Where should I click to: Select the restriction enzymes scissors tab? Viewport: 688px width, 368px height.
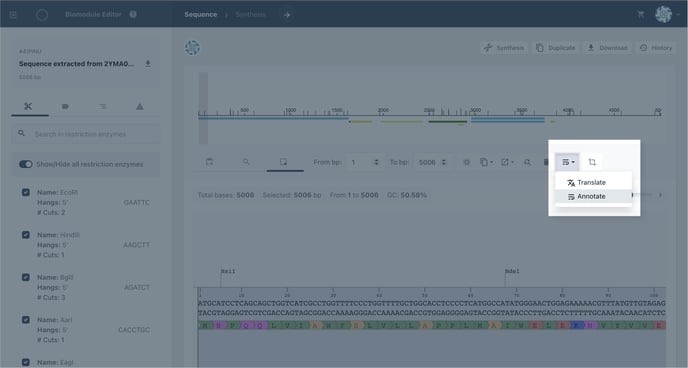pyautogui.click(x=29, y=107)
